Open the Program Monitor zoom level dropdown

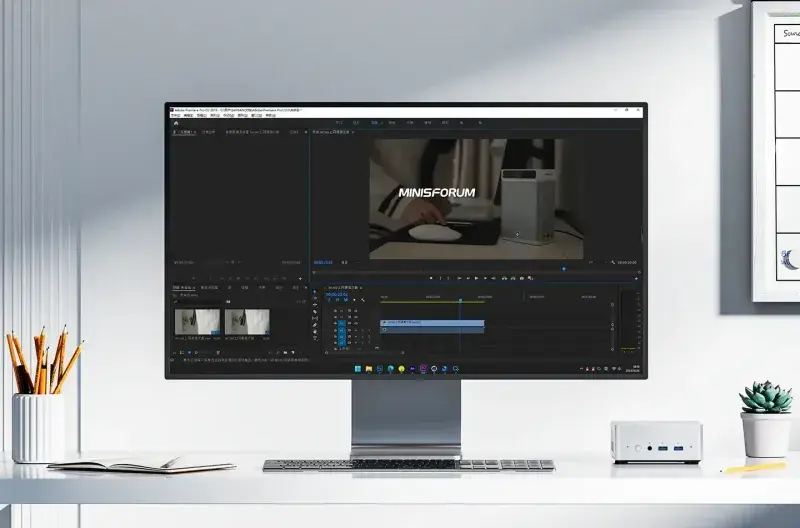346,263
